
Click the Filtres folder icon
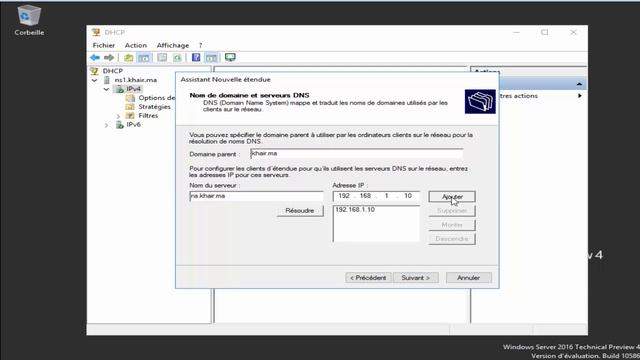click(130, 116)
